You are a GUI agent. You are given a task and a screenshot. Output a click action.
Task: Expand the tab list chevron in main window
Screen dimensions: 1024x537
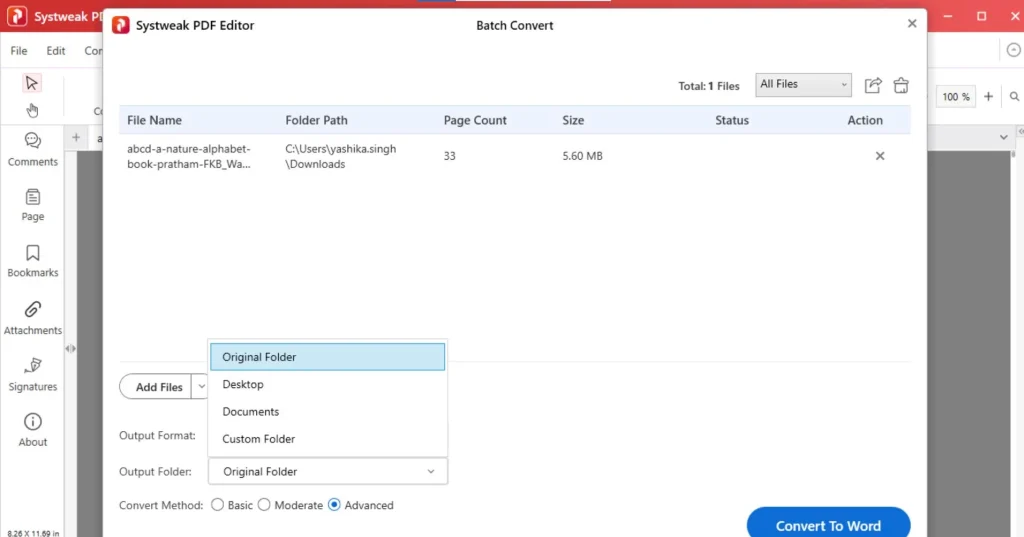(x=1004, y=138)
